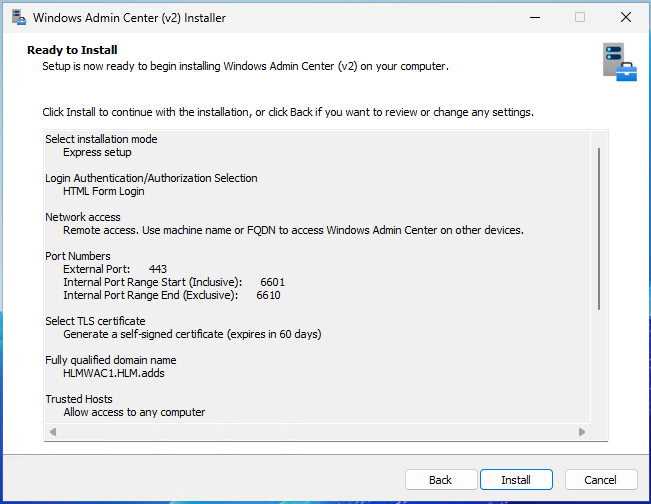The width and height of the screenshot is (651, 504).
Task: Click the vertical scrollbar thumb in summary
Action: coord(600,228)
